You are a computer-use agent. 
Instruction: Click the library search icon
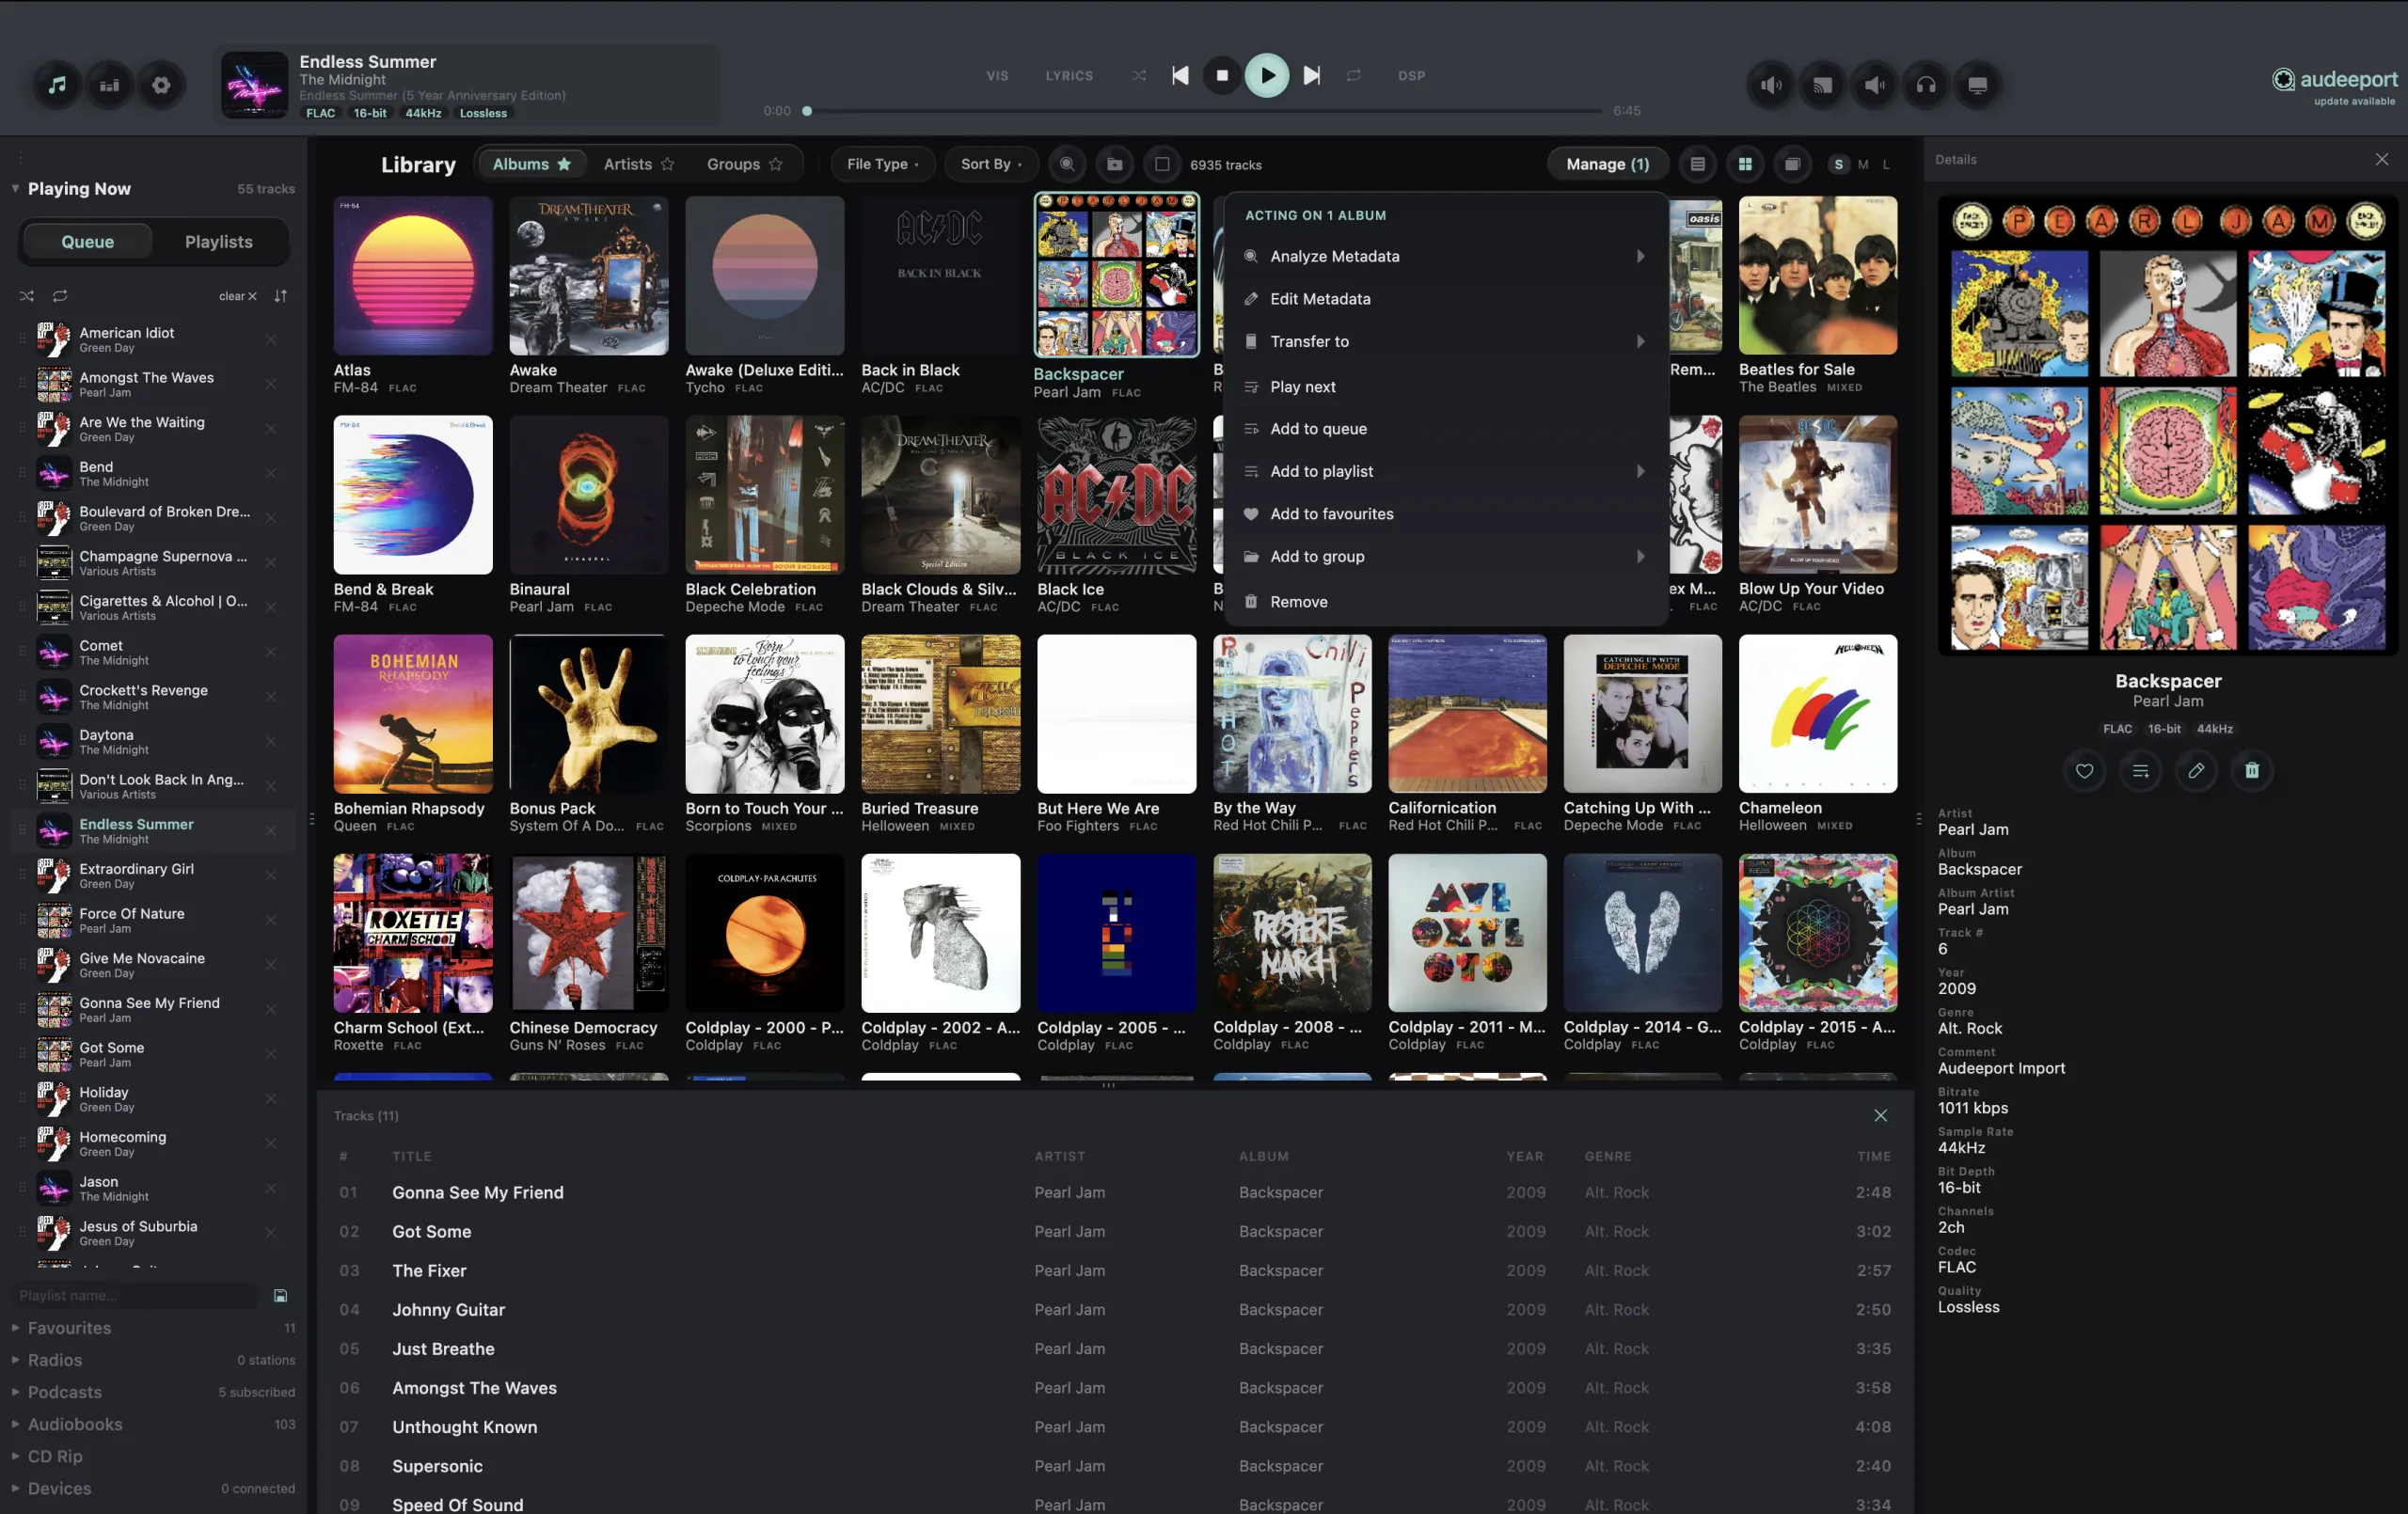coord(1067,164)
